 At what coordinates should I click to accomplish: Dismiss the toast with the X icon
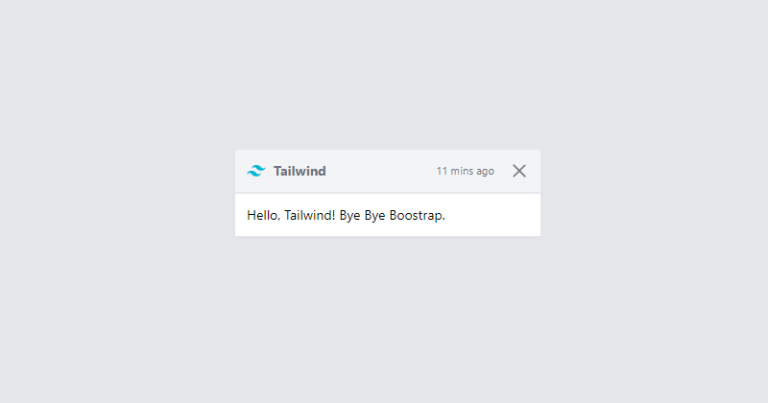coord(519,171)
